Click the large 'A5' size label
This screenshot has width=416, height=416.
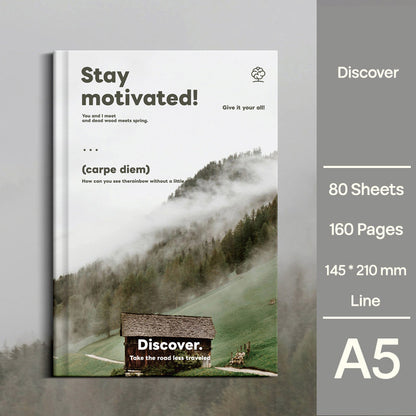[x=367, y=359]
